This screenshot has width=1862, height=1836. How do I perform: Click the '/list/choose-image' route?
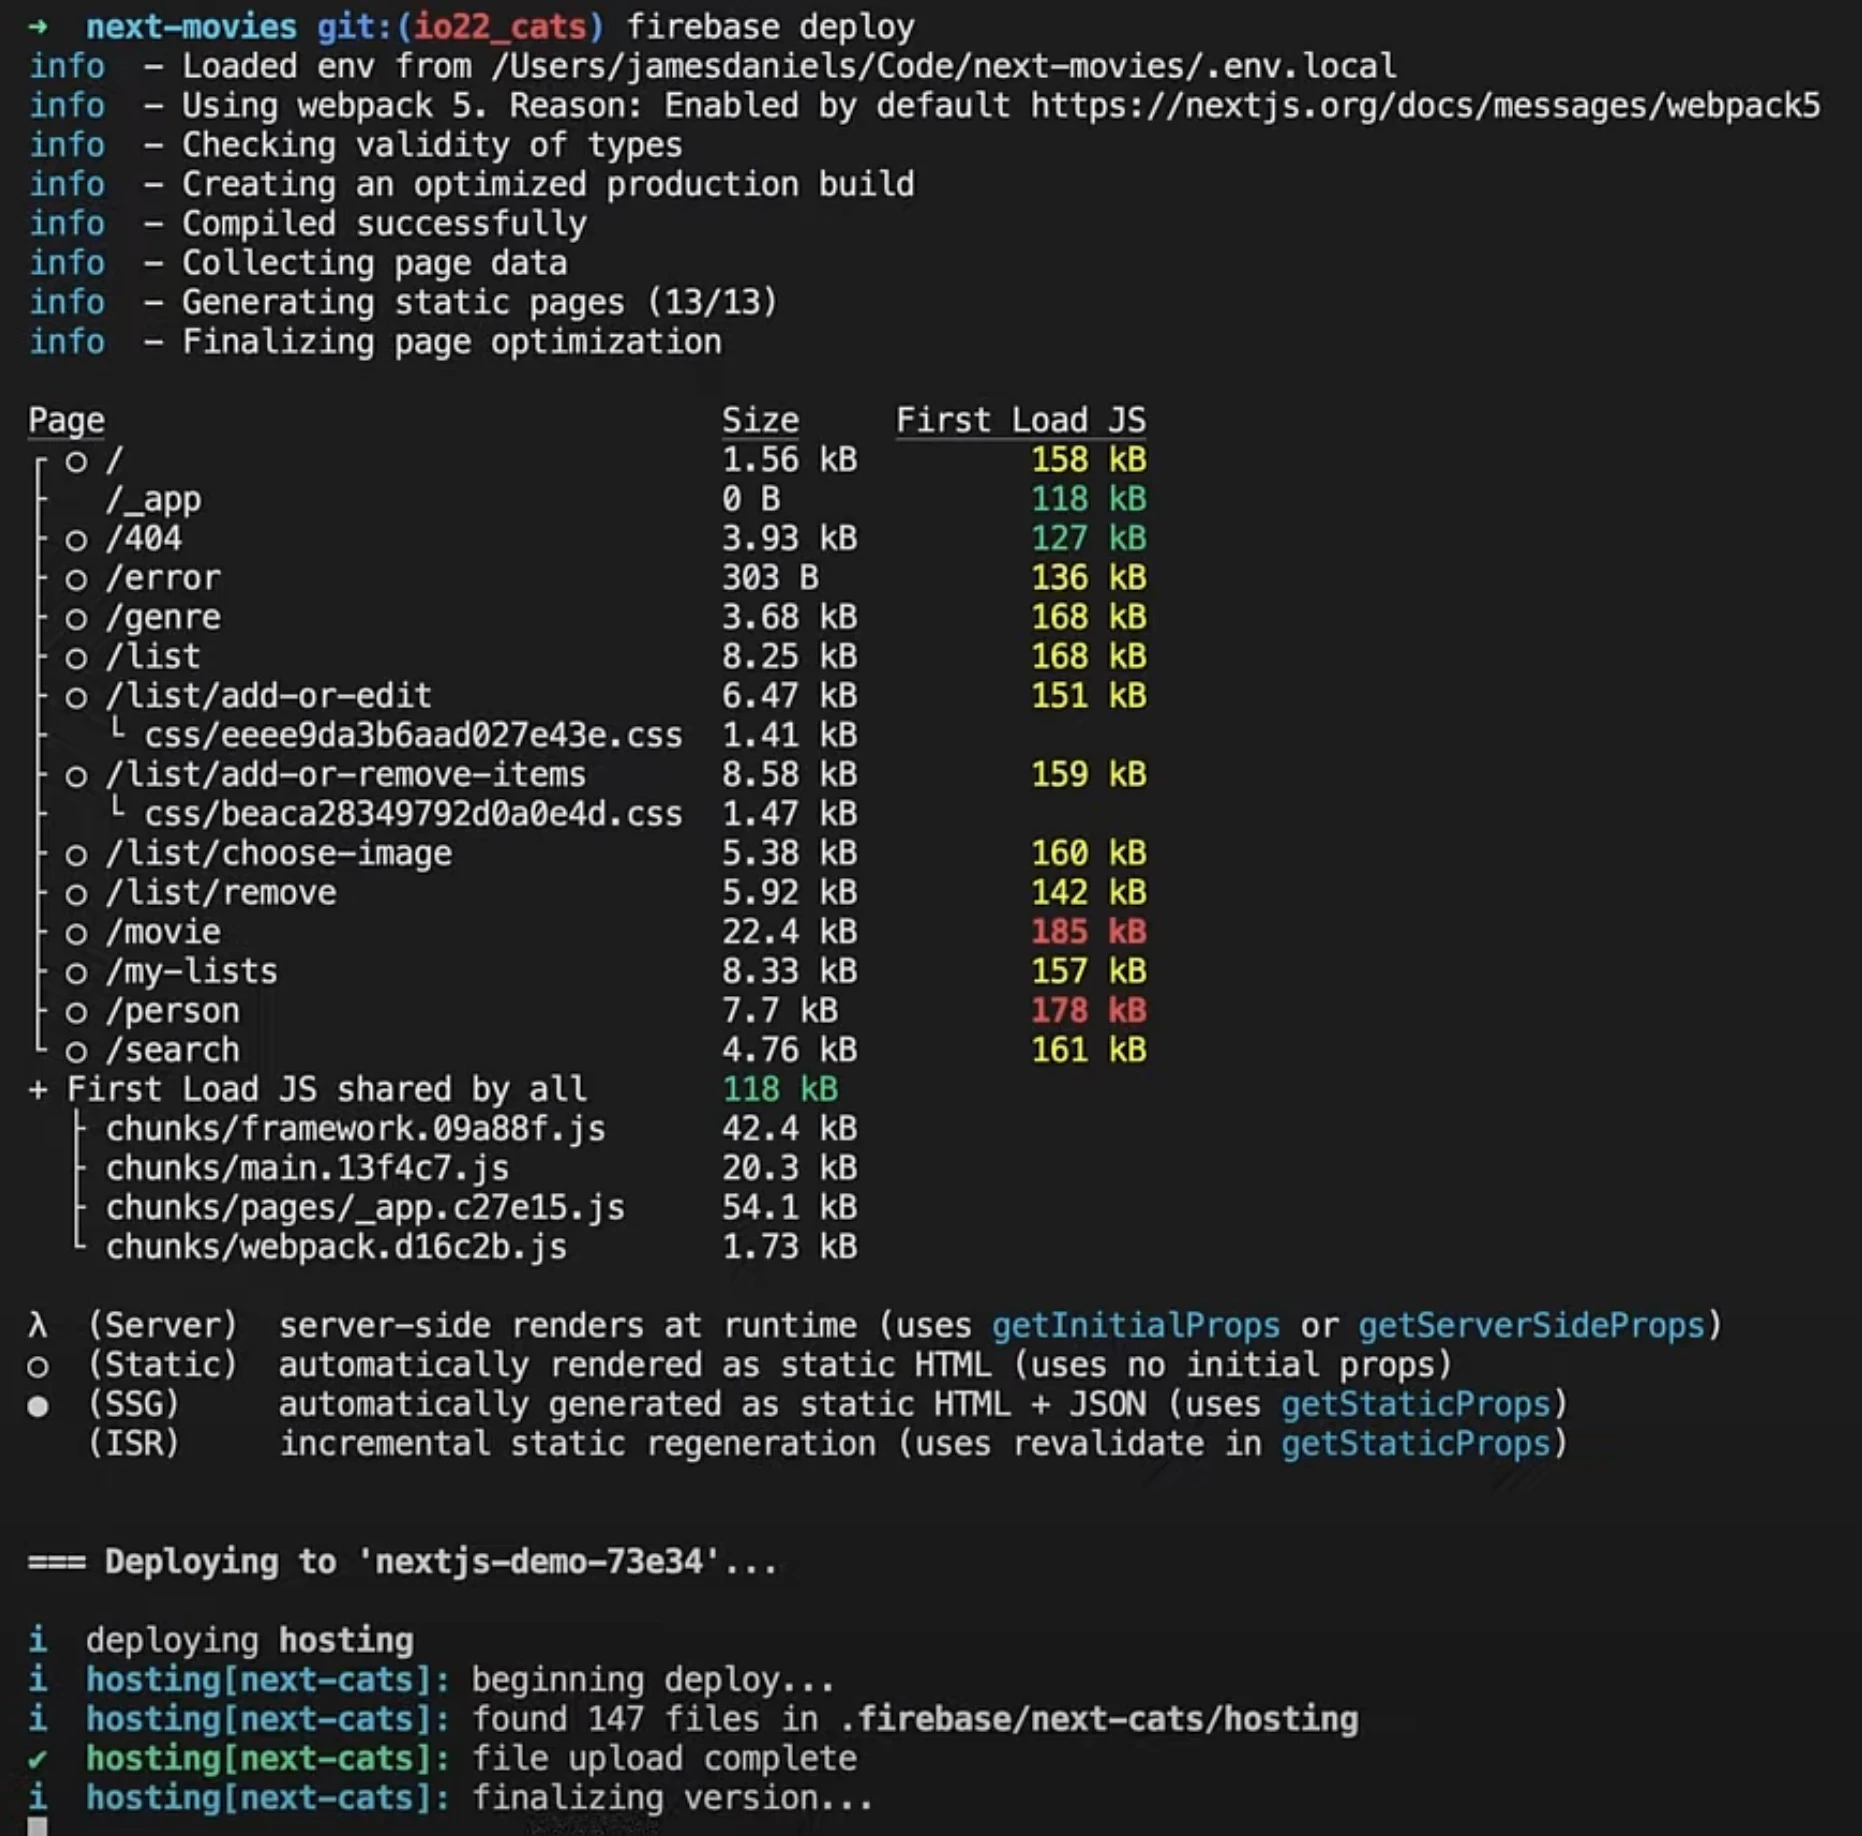278,853
